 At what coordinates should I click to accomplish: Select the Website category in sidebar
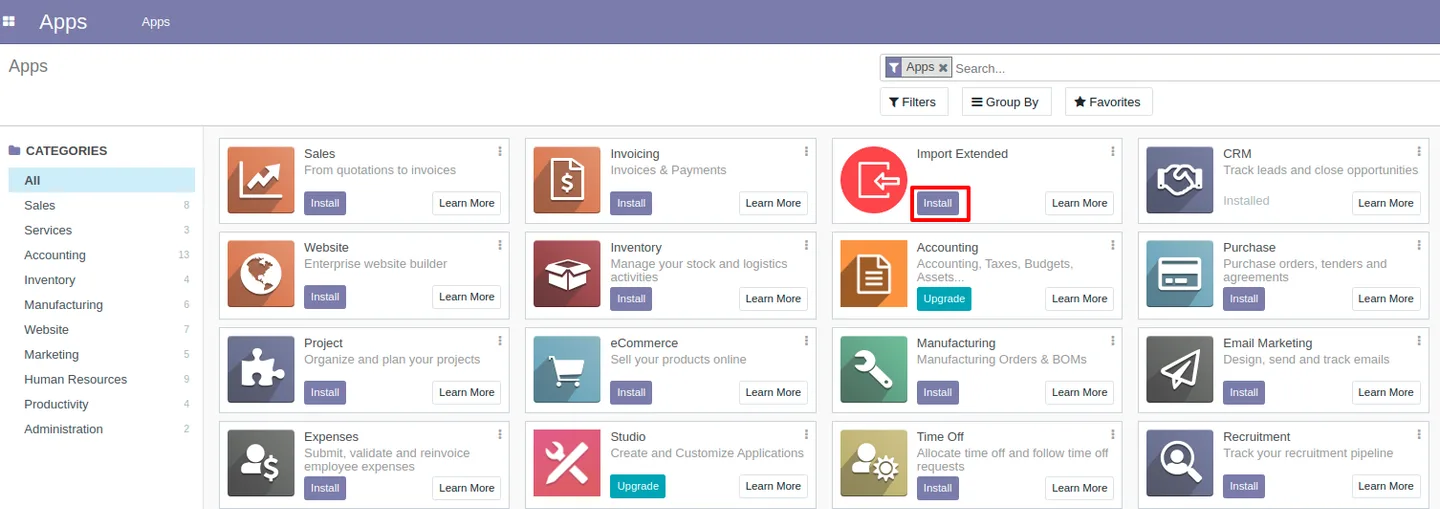coord(102,329)
